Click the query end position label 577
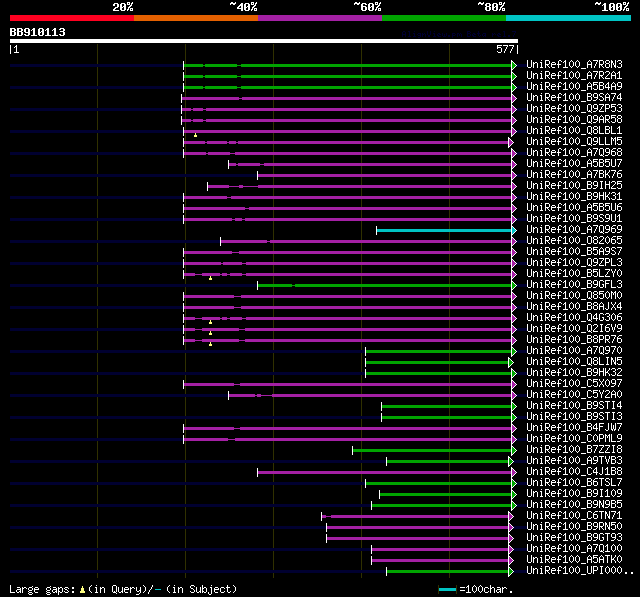The image size is (640, 597). (505, 49)
